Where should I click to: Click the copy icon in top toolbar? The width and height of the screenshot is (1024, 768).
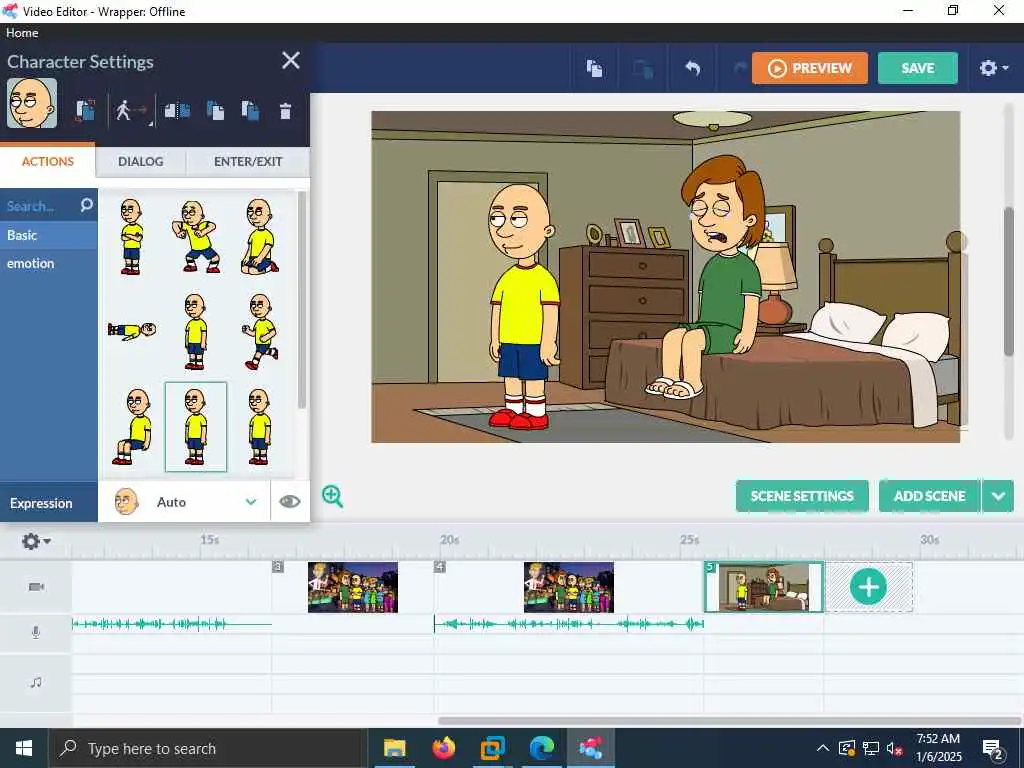click(594, 68)
